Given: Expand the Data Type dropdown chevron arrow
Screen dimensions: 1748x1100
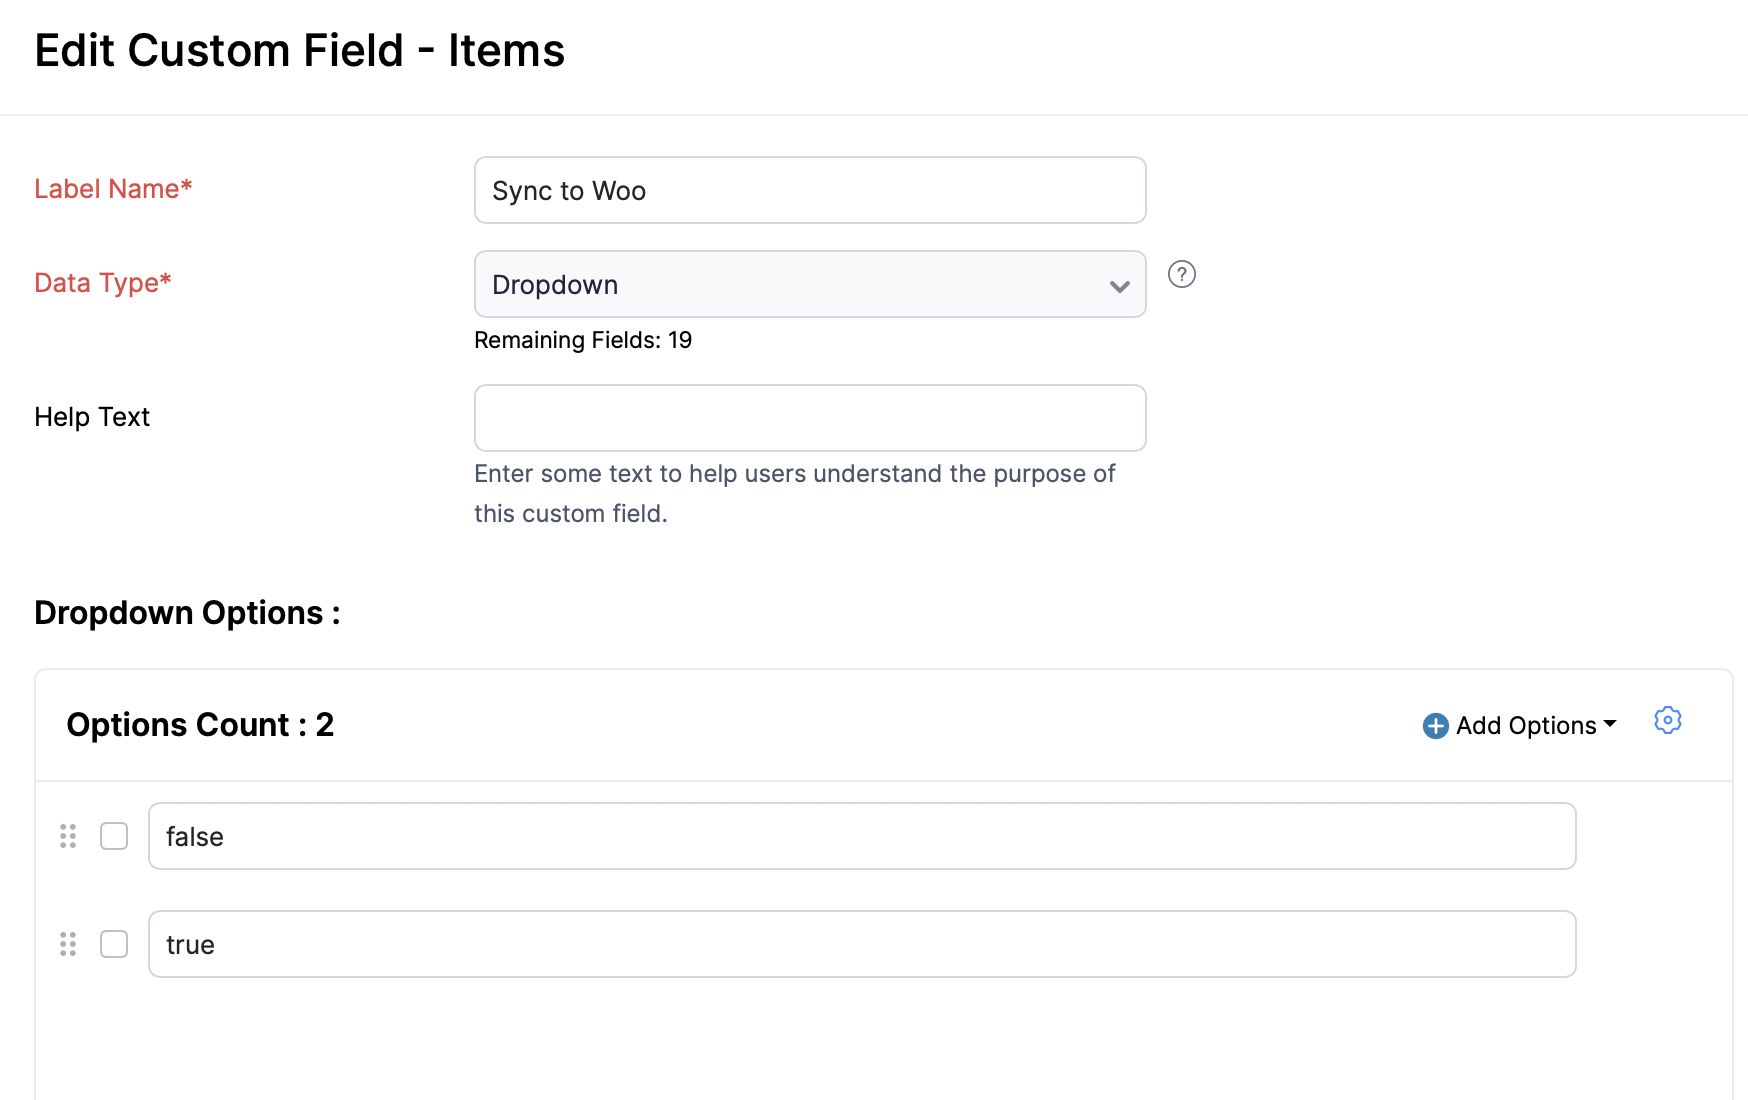Looking at the screenshot, I should click(1120, 286).
